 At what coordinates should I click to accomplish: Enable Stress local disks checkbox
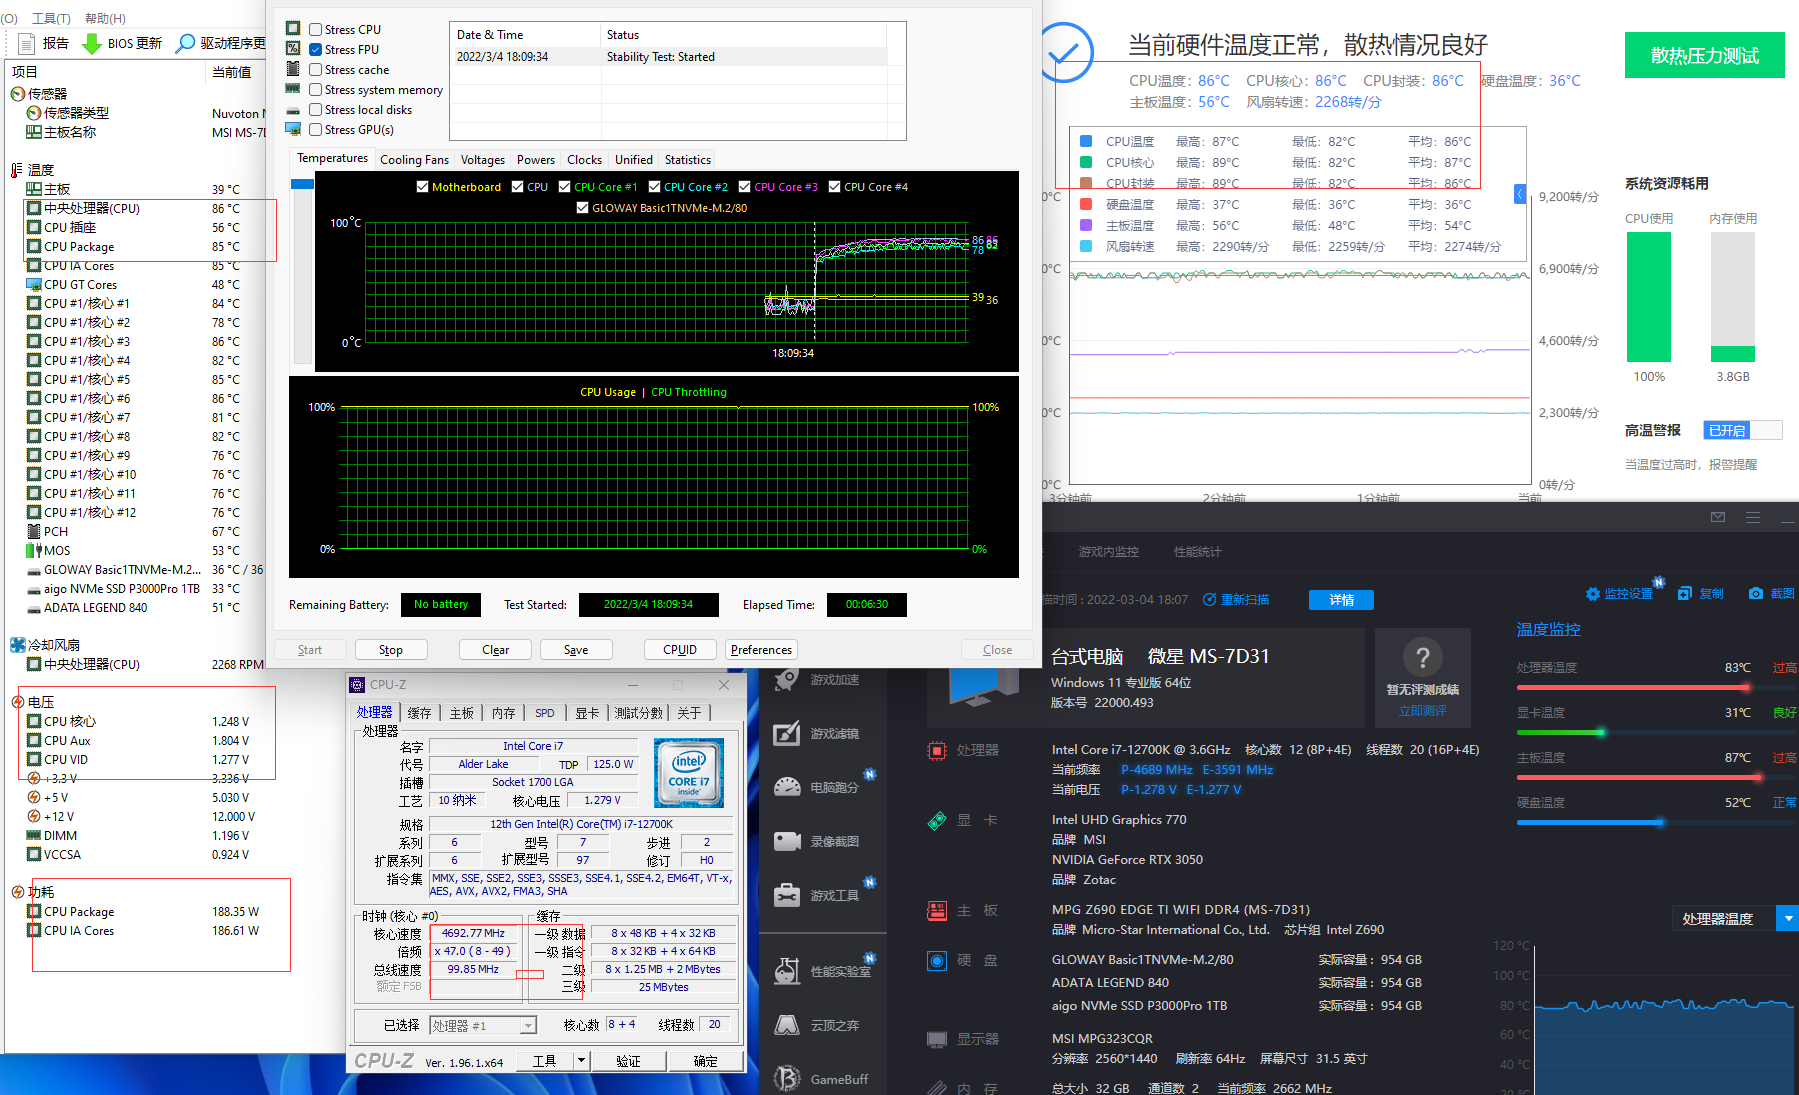click(x=316, y=110)
